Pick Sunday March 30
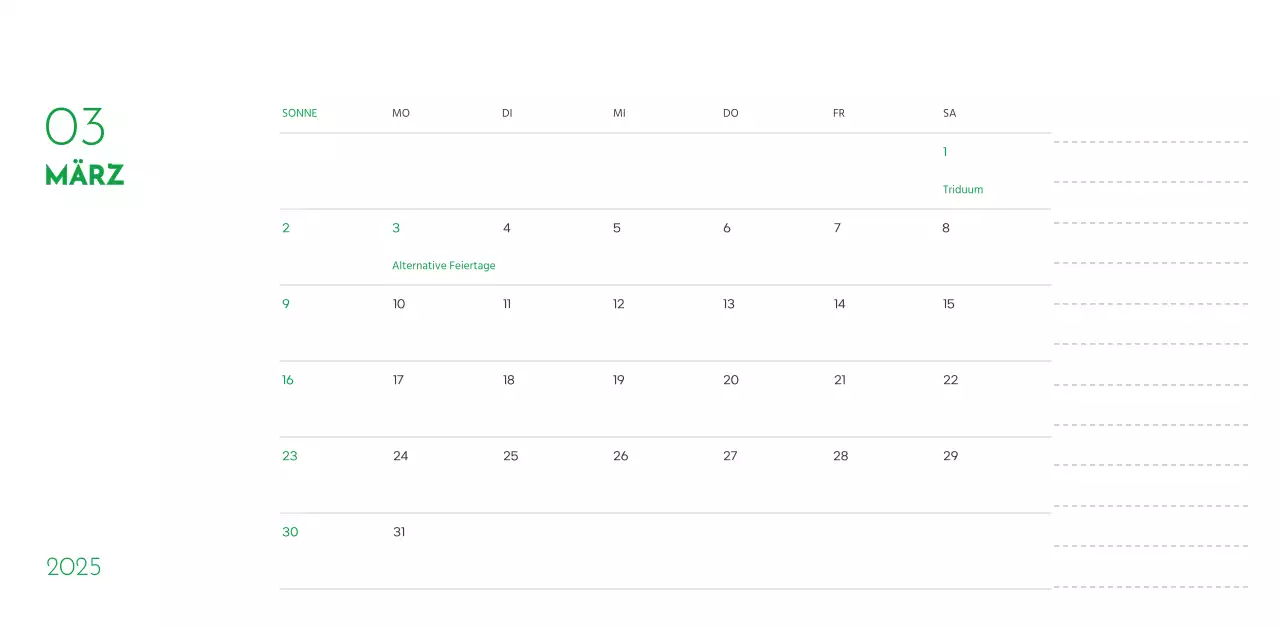This screenshot has height=627, width=1280. click(290, 532)
